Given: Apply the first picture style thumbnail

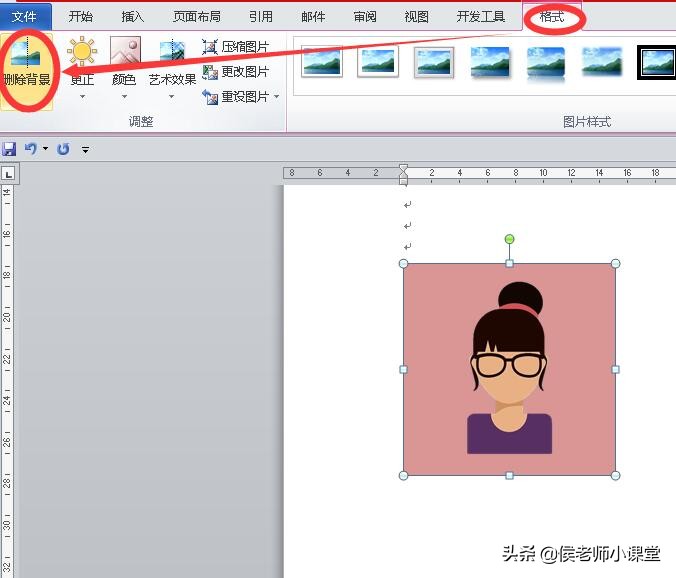Looking at the screenshot, I should click(322, 62).
